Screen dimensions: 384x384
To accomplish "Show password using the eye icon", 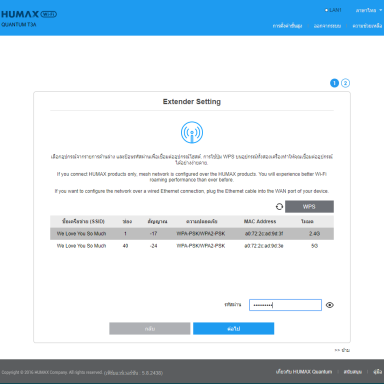I will (330, 305).
